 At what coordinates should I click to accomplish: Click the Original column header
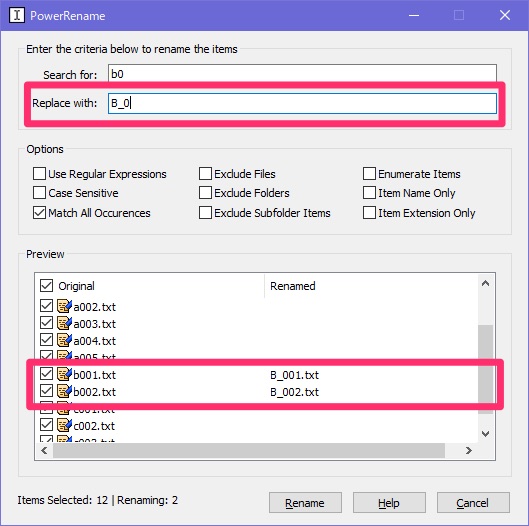[x=76, y=286]
